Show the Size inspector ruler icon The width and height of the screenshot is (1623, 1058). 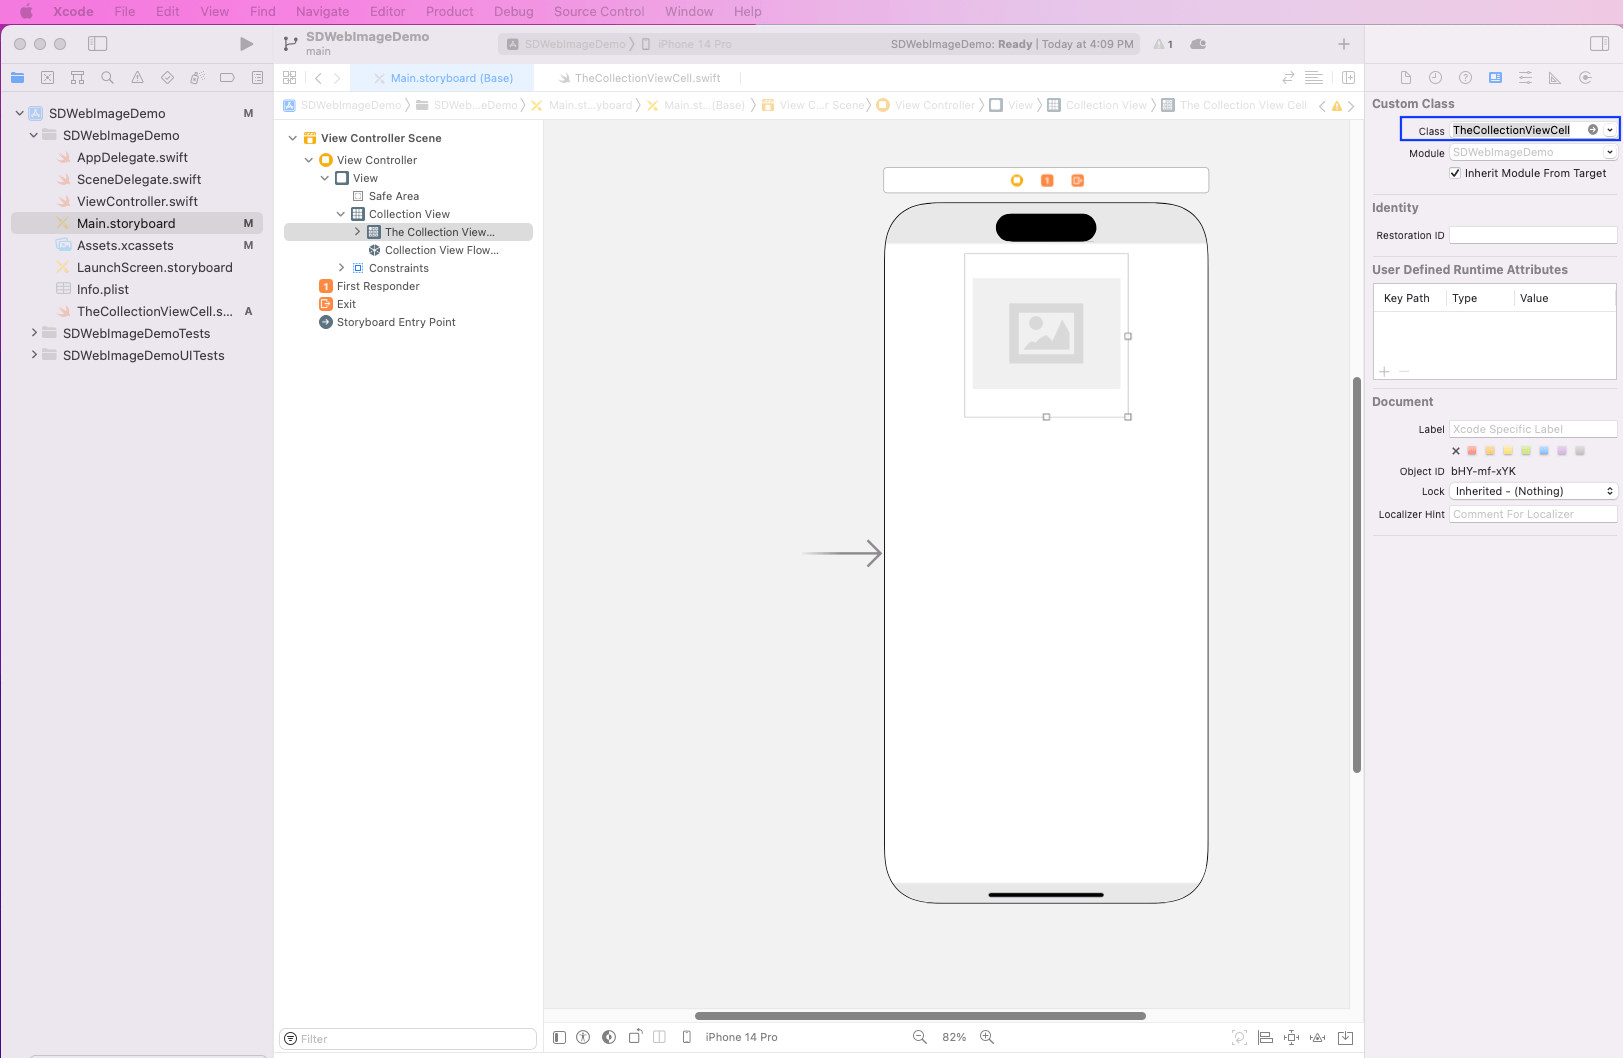pyautogui.click(x=1554, y=78)
